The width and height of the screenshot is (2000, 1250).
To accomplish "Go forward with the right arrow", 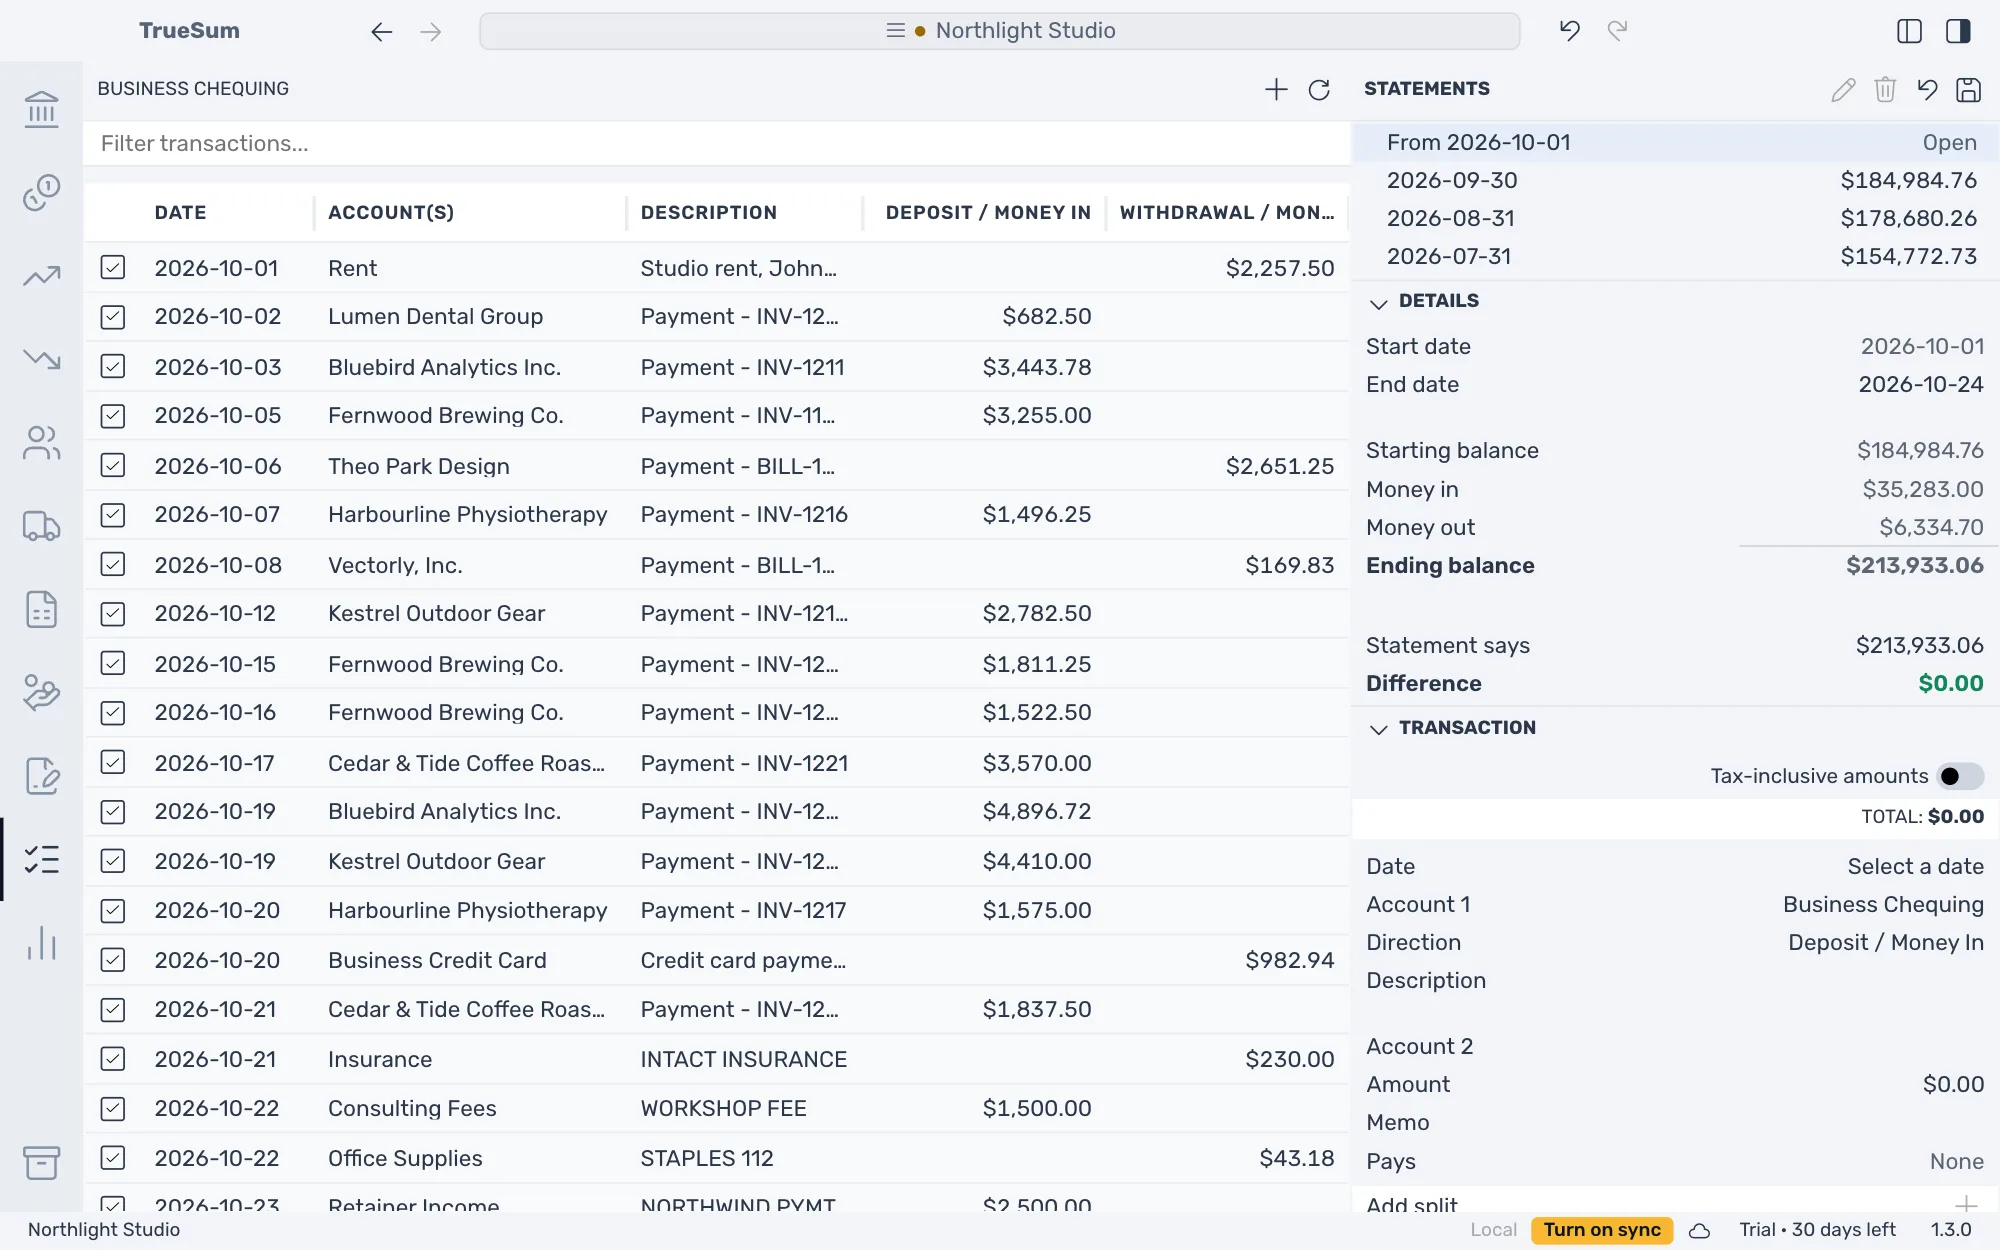I will pyautogui.click(x=431, y=31).
